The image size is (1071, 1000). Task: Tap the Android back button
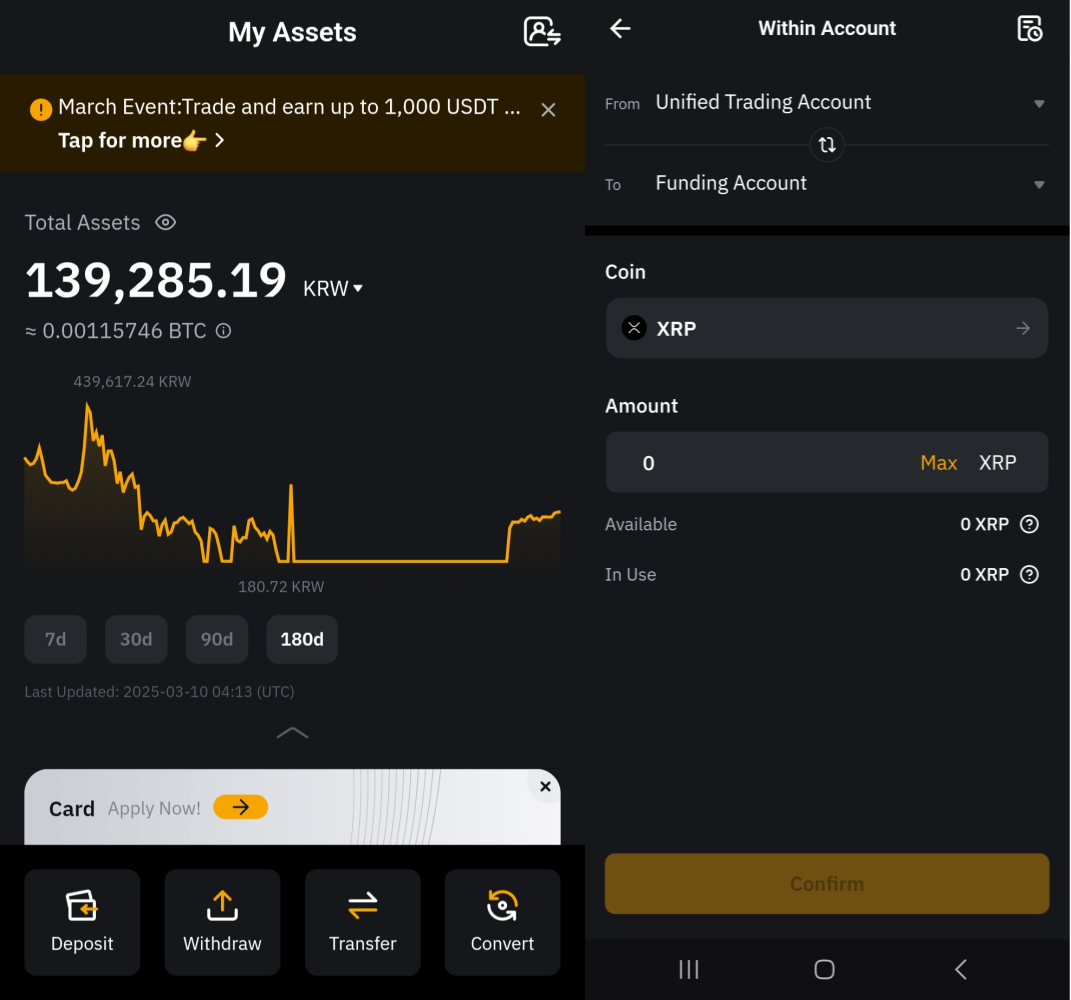coord(961,969)
